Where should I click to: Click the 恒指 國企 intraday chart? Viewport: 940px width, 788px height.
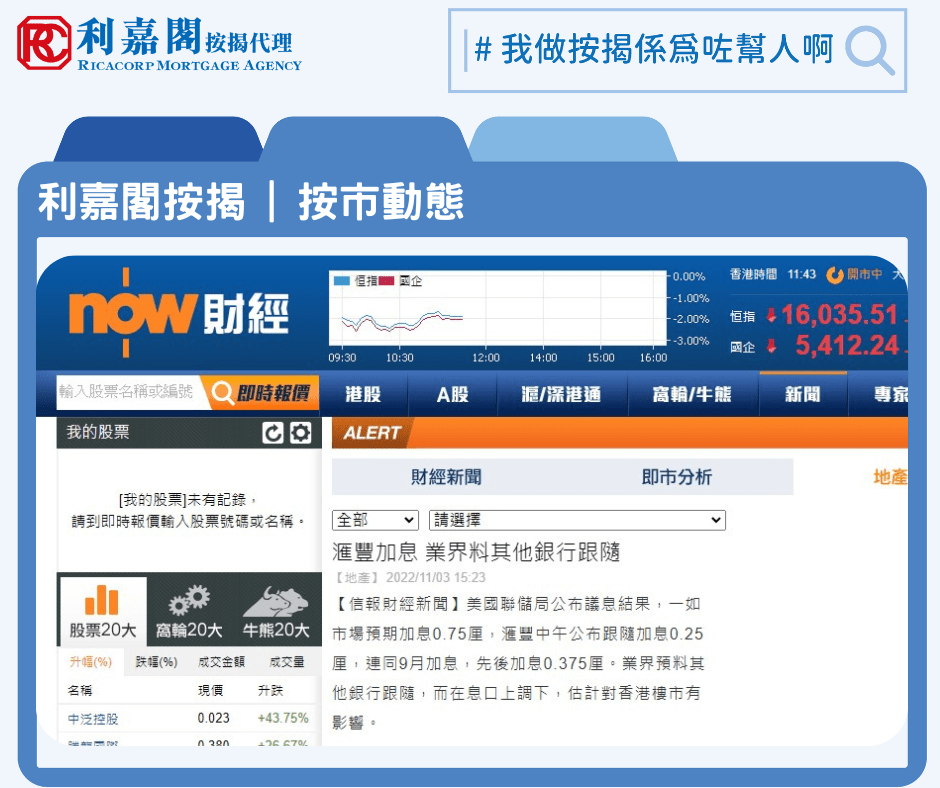pos(498,310)
